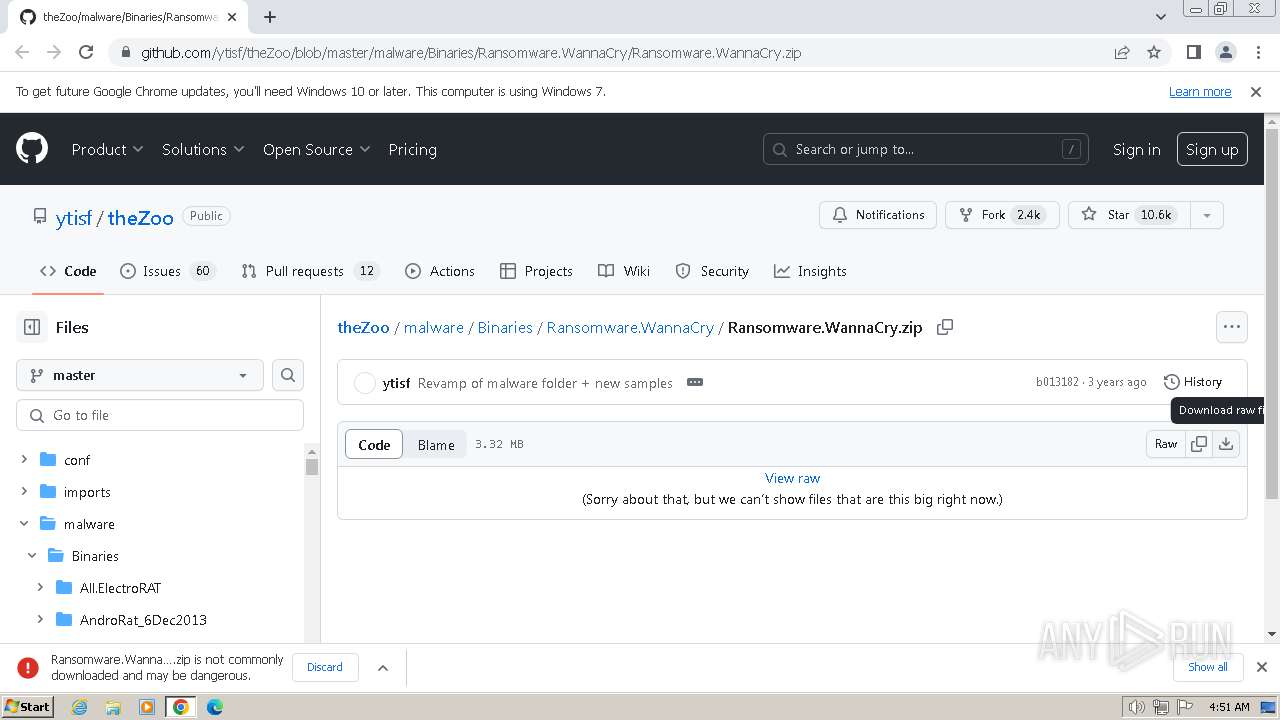Screen dimensions: 1280x720
Task: Expand the imports folder chevron
Action: [x=24, y=492]
